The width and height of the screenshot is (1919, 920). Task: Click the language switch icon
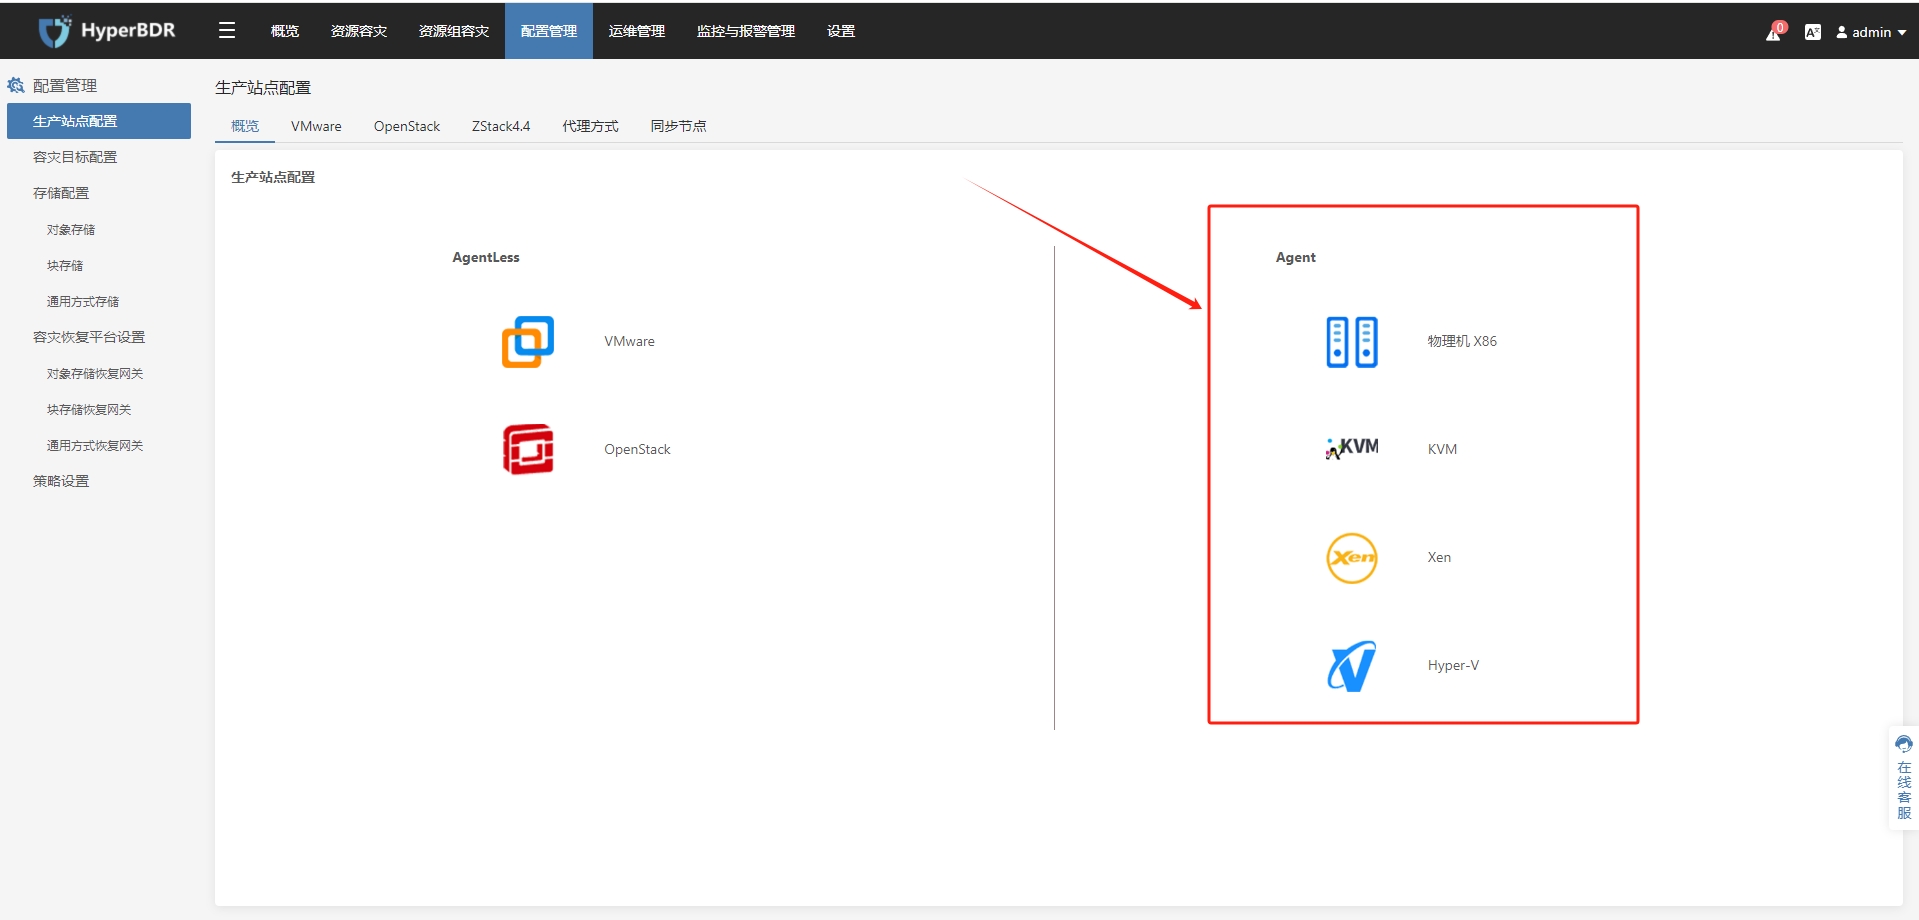pos(1812,32)
